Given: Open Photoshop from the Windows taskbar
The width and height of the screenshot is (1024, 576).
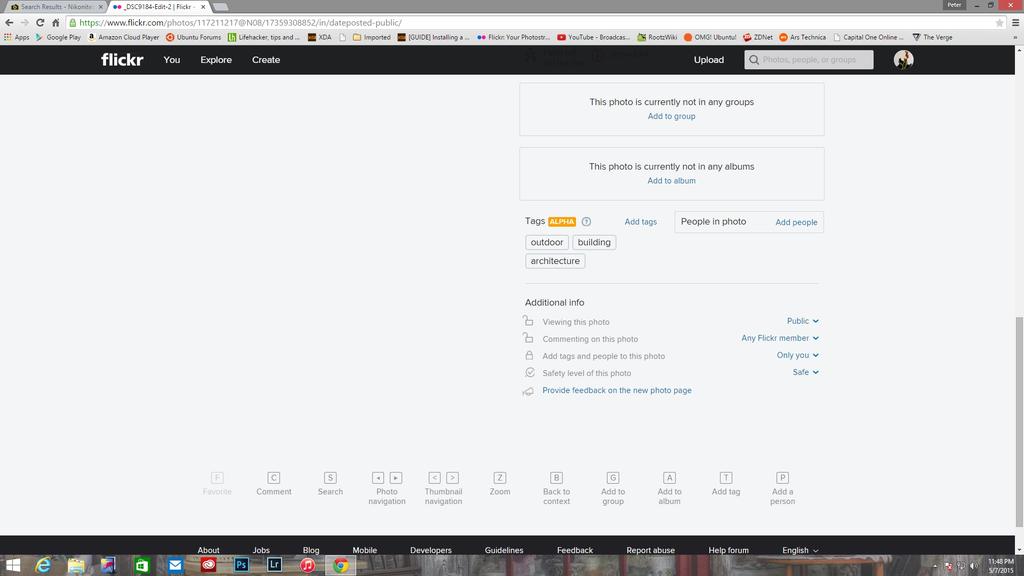Looking at the screenshot, I should [241, 565].
